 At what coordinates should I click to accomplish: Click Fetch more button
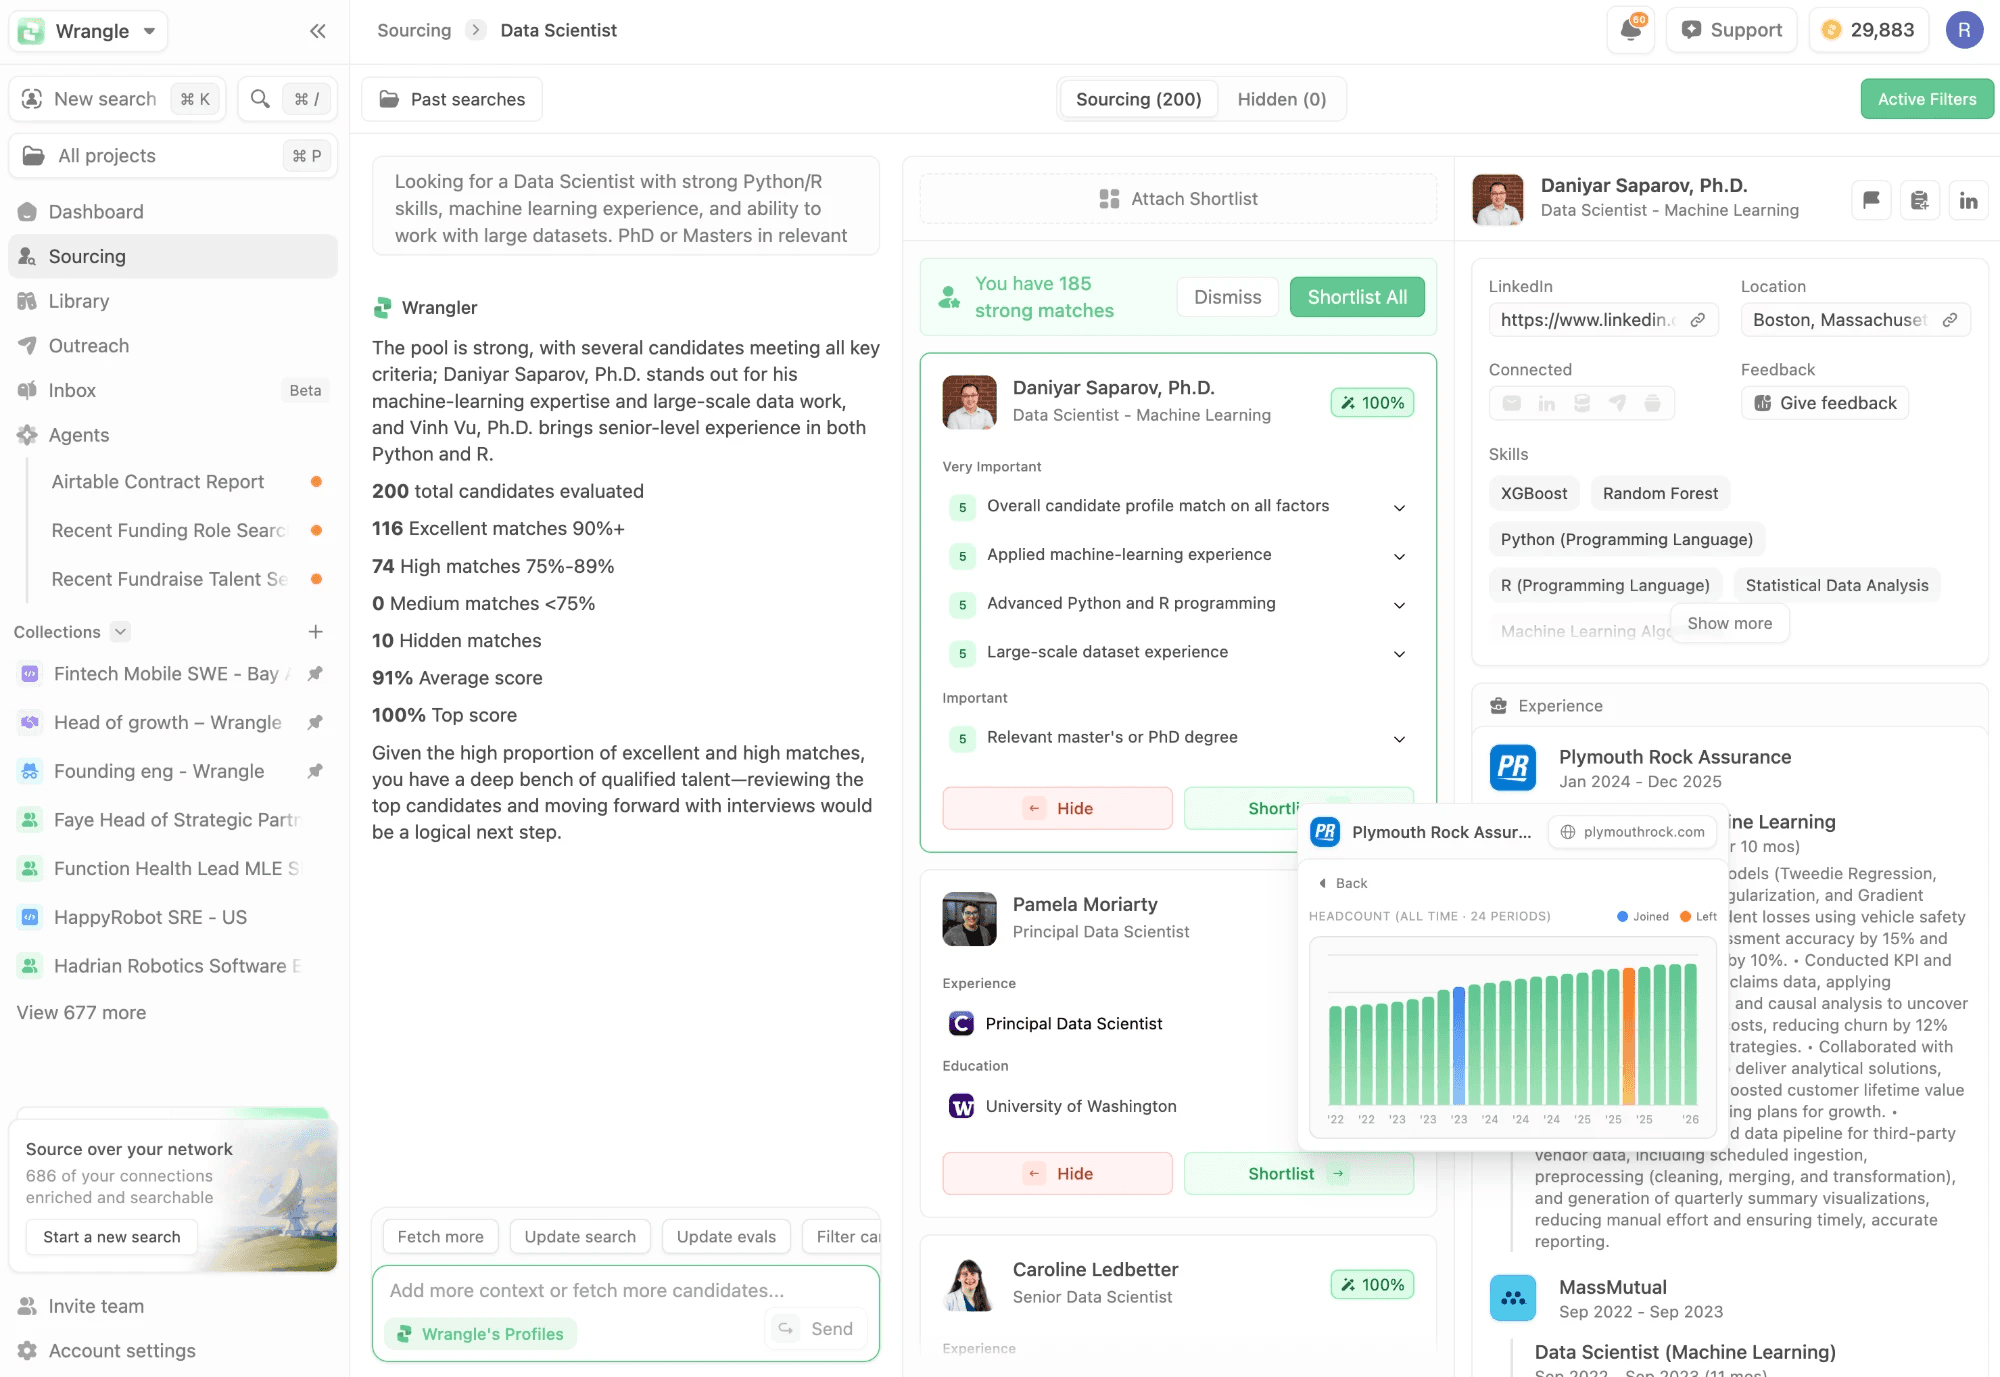440,1237
